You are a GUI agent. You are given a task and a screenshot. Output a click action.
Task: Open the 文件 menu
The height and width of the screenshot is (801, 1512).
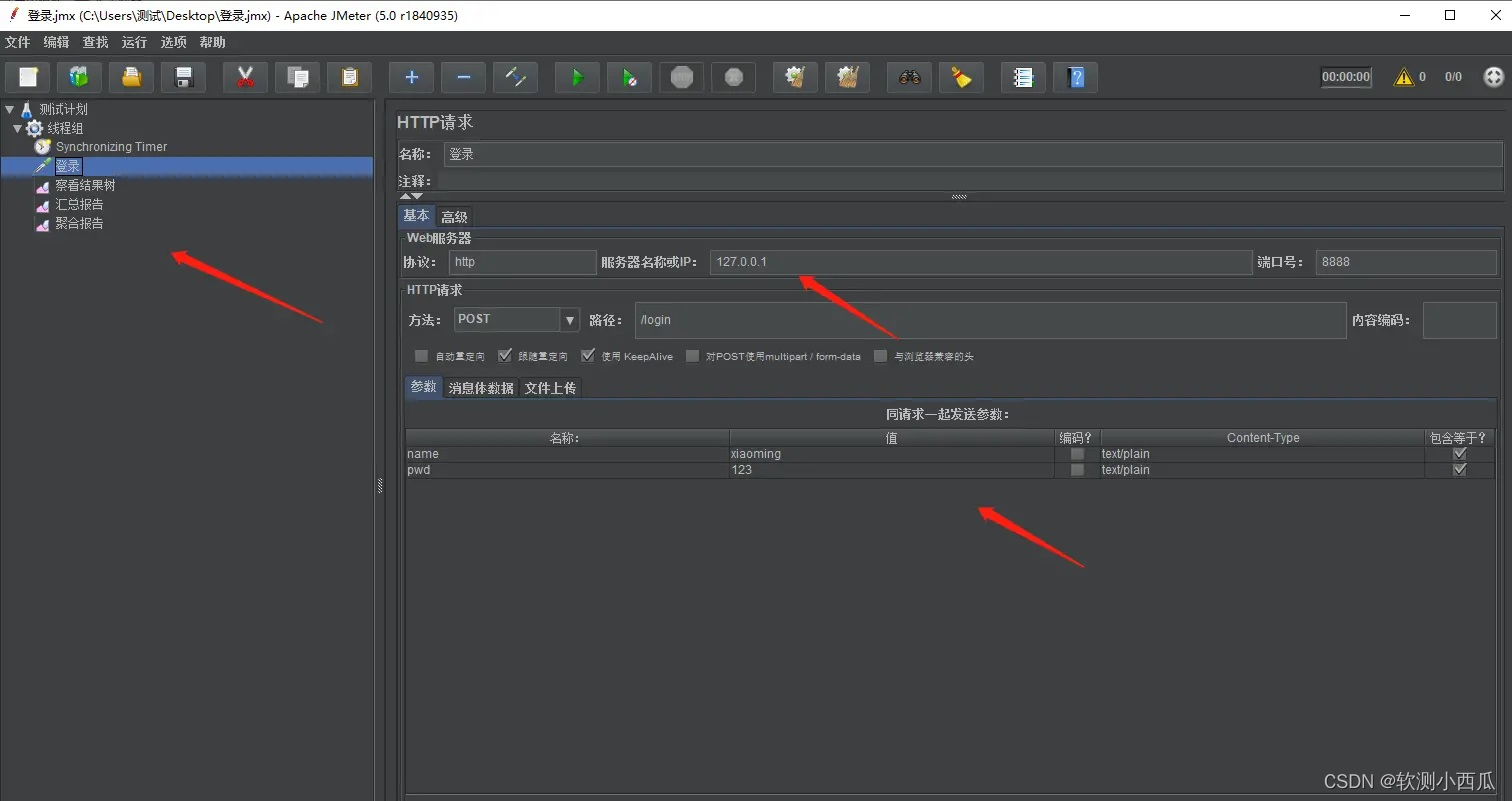pyautogui.click(x=17, y=42)
